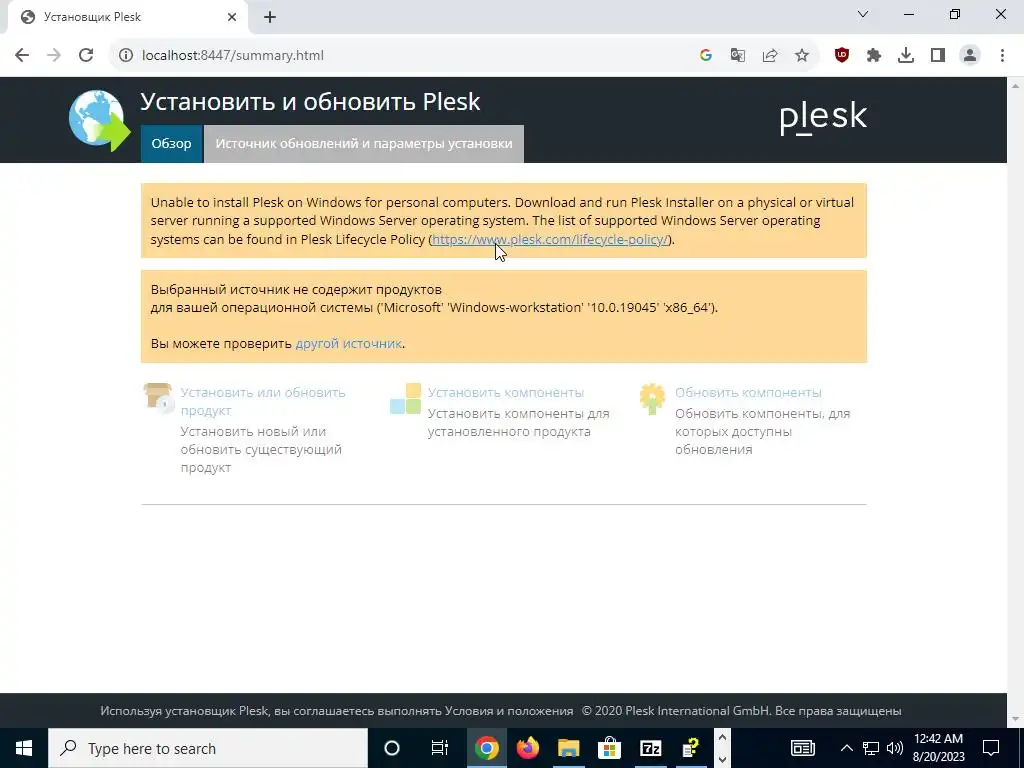The height and width of the screenshot is (768, 1024).
Task: Click Обновить компоненты link
Action: [748, 392]
